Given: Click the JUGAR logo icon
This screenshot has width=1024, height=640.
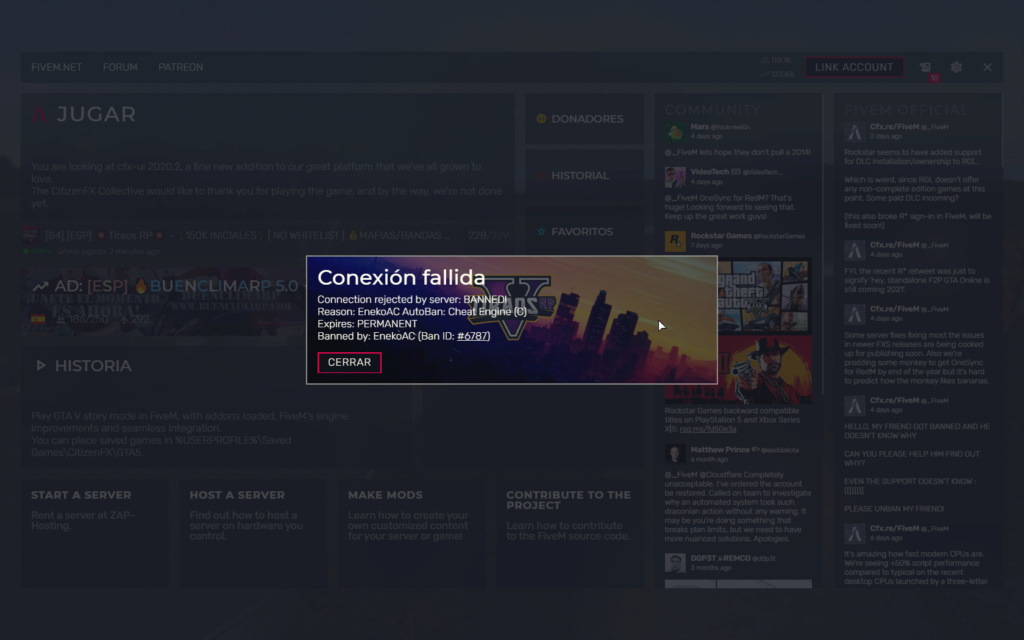Looking at the screenshot, I should tap(39, 114).
